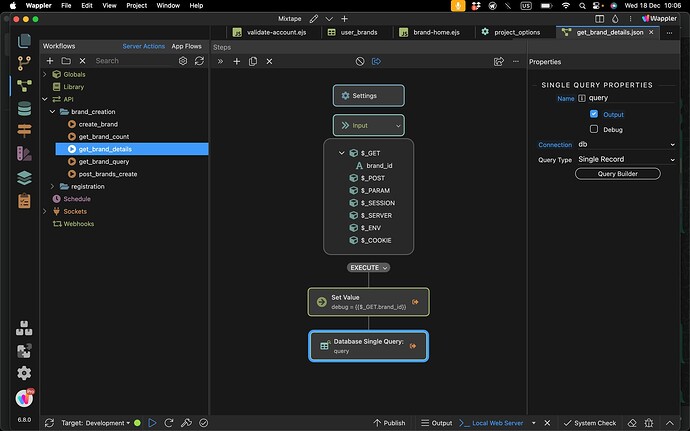Click the Query Builder button

pyautogui.click(x=617, y=173)
